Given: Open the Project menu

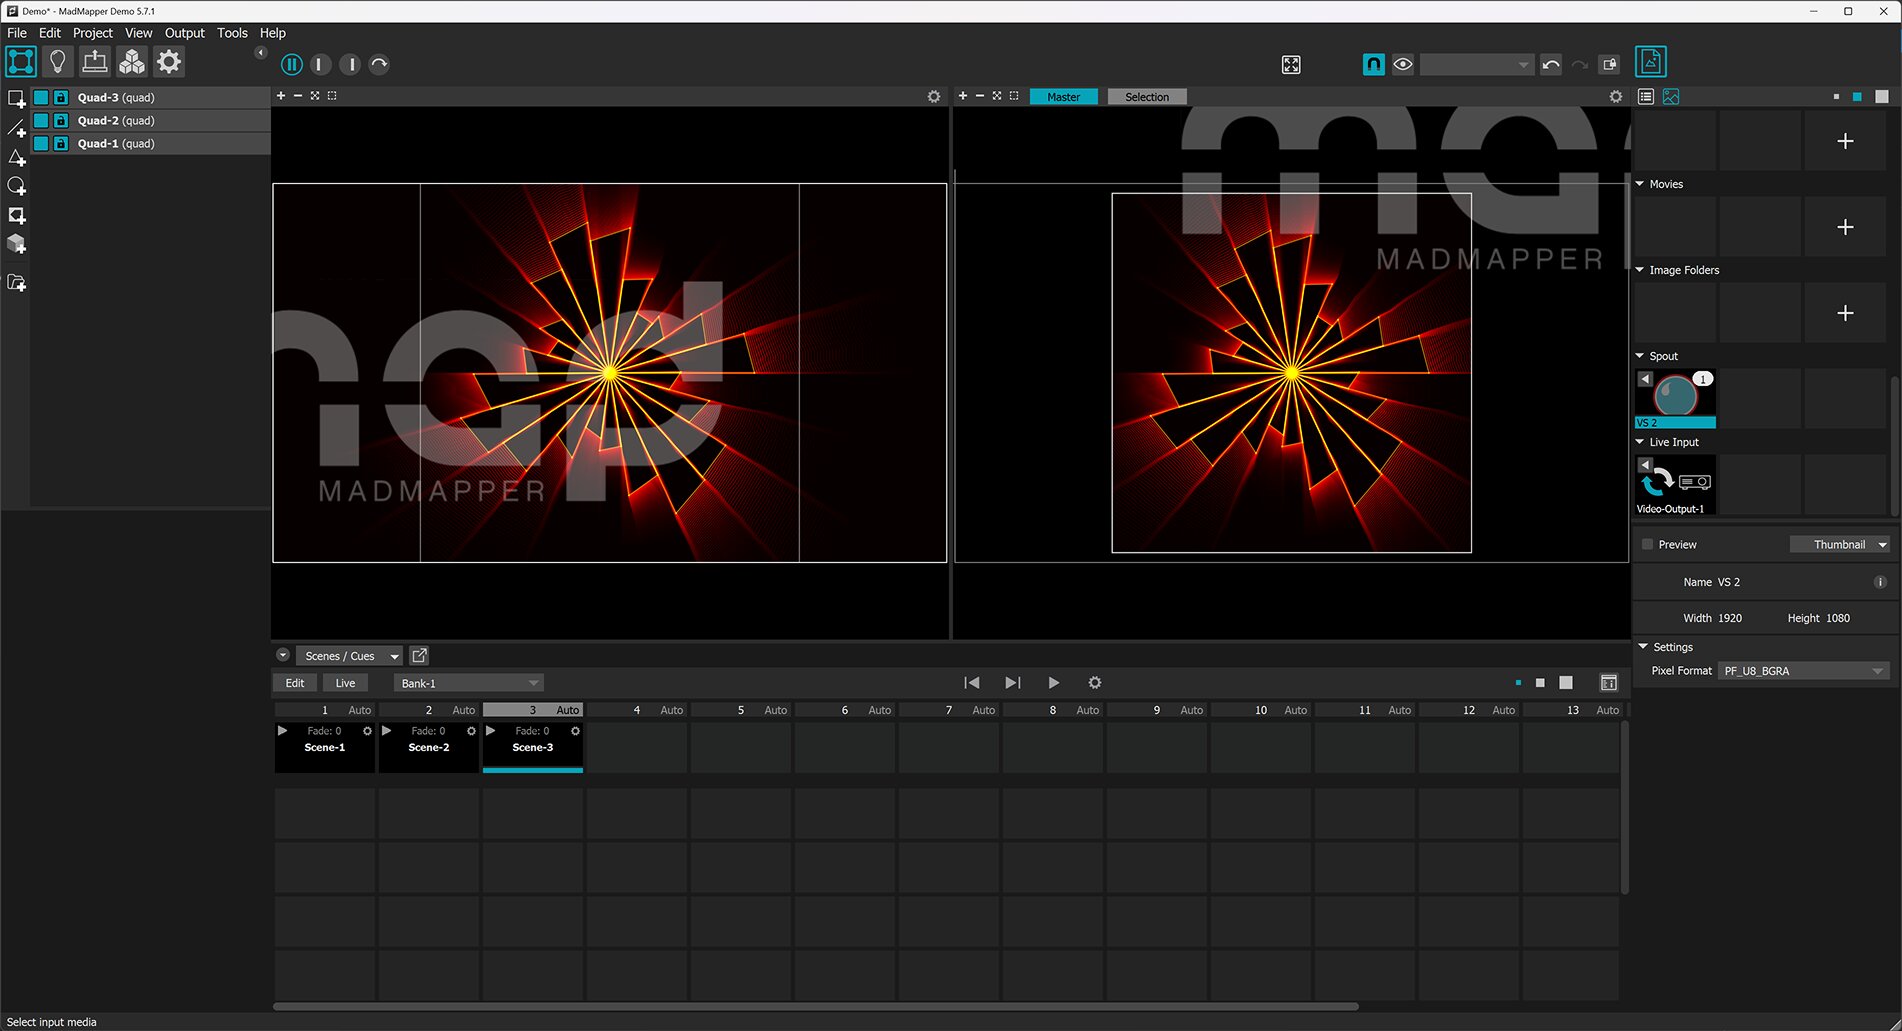Looking at the screenshot, I should (x=93, y=33).
